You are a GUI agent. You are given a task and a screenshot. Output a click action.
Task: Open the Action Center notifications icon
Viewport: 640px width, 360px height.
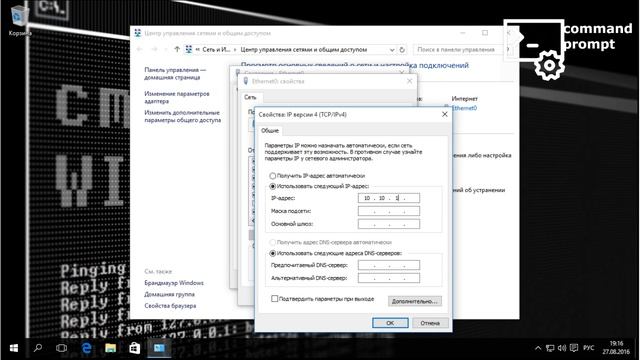coord(574,348)
